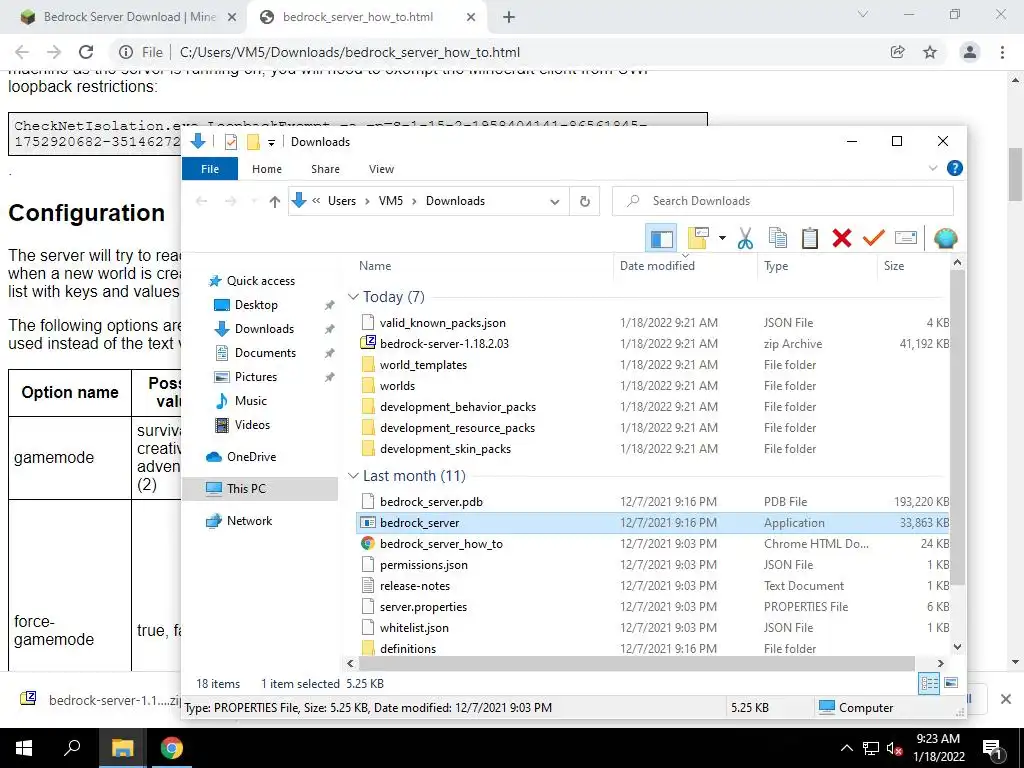The image size is (1024, 768).
Task: Click the red X Delete icon
Action: pyautogui.click(x=842, y=238)
